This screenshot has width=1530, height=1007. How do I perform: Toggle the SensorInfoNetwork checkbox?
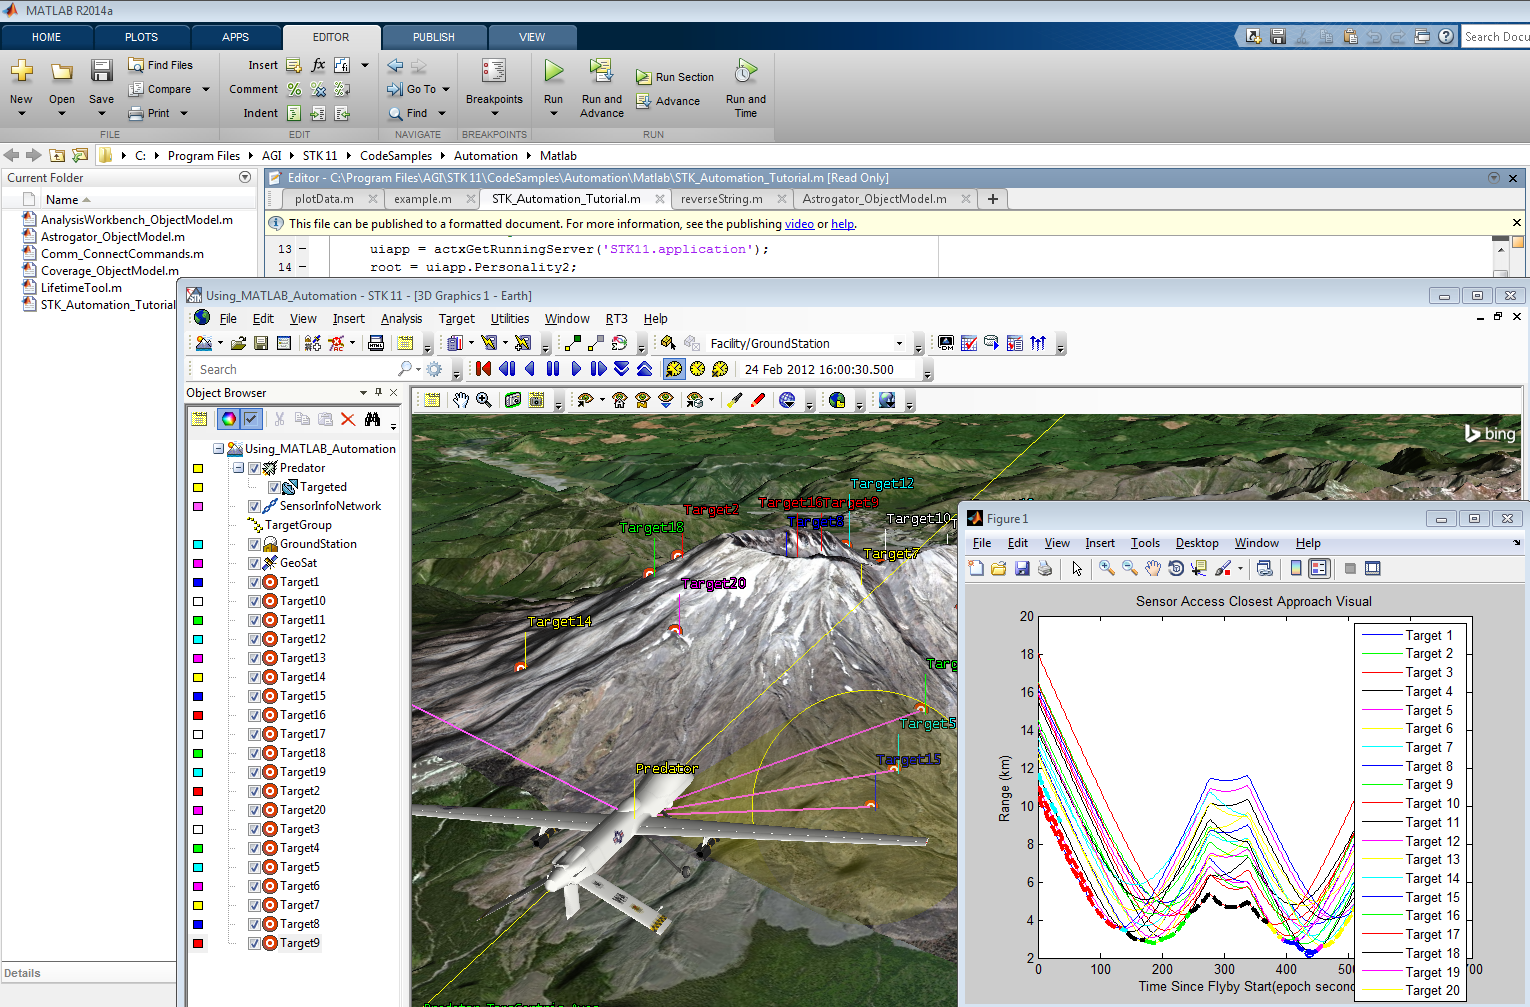(x=254, y=506)
